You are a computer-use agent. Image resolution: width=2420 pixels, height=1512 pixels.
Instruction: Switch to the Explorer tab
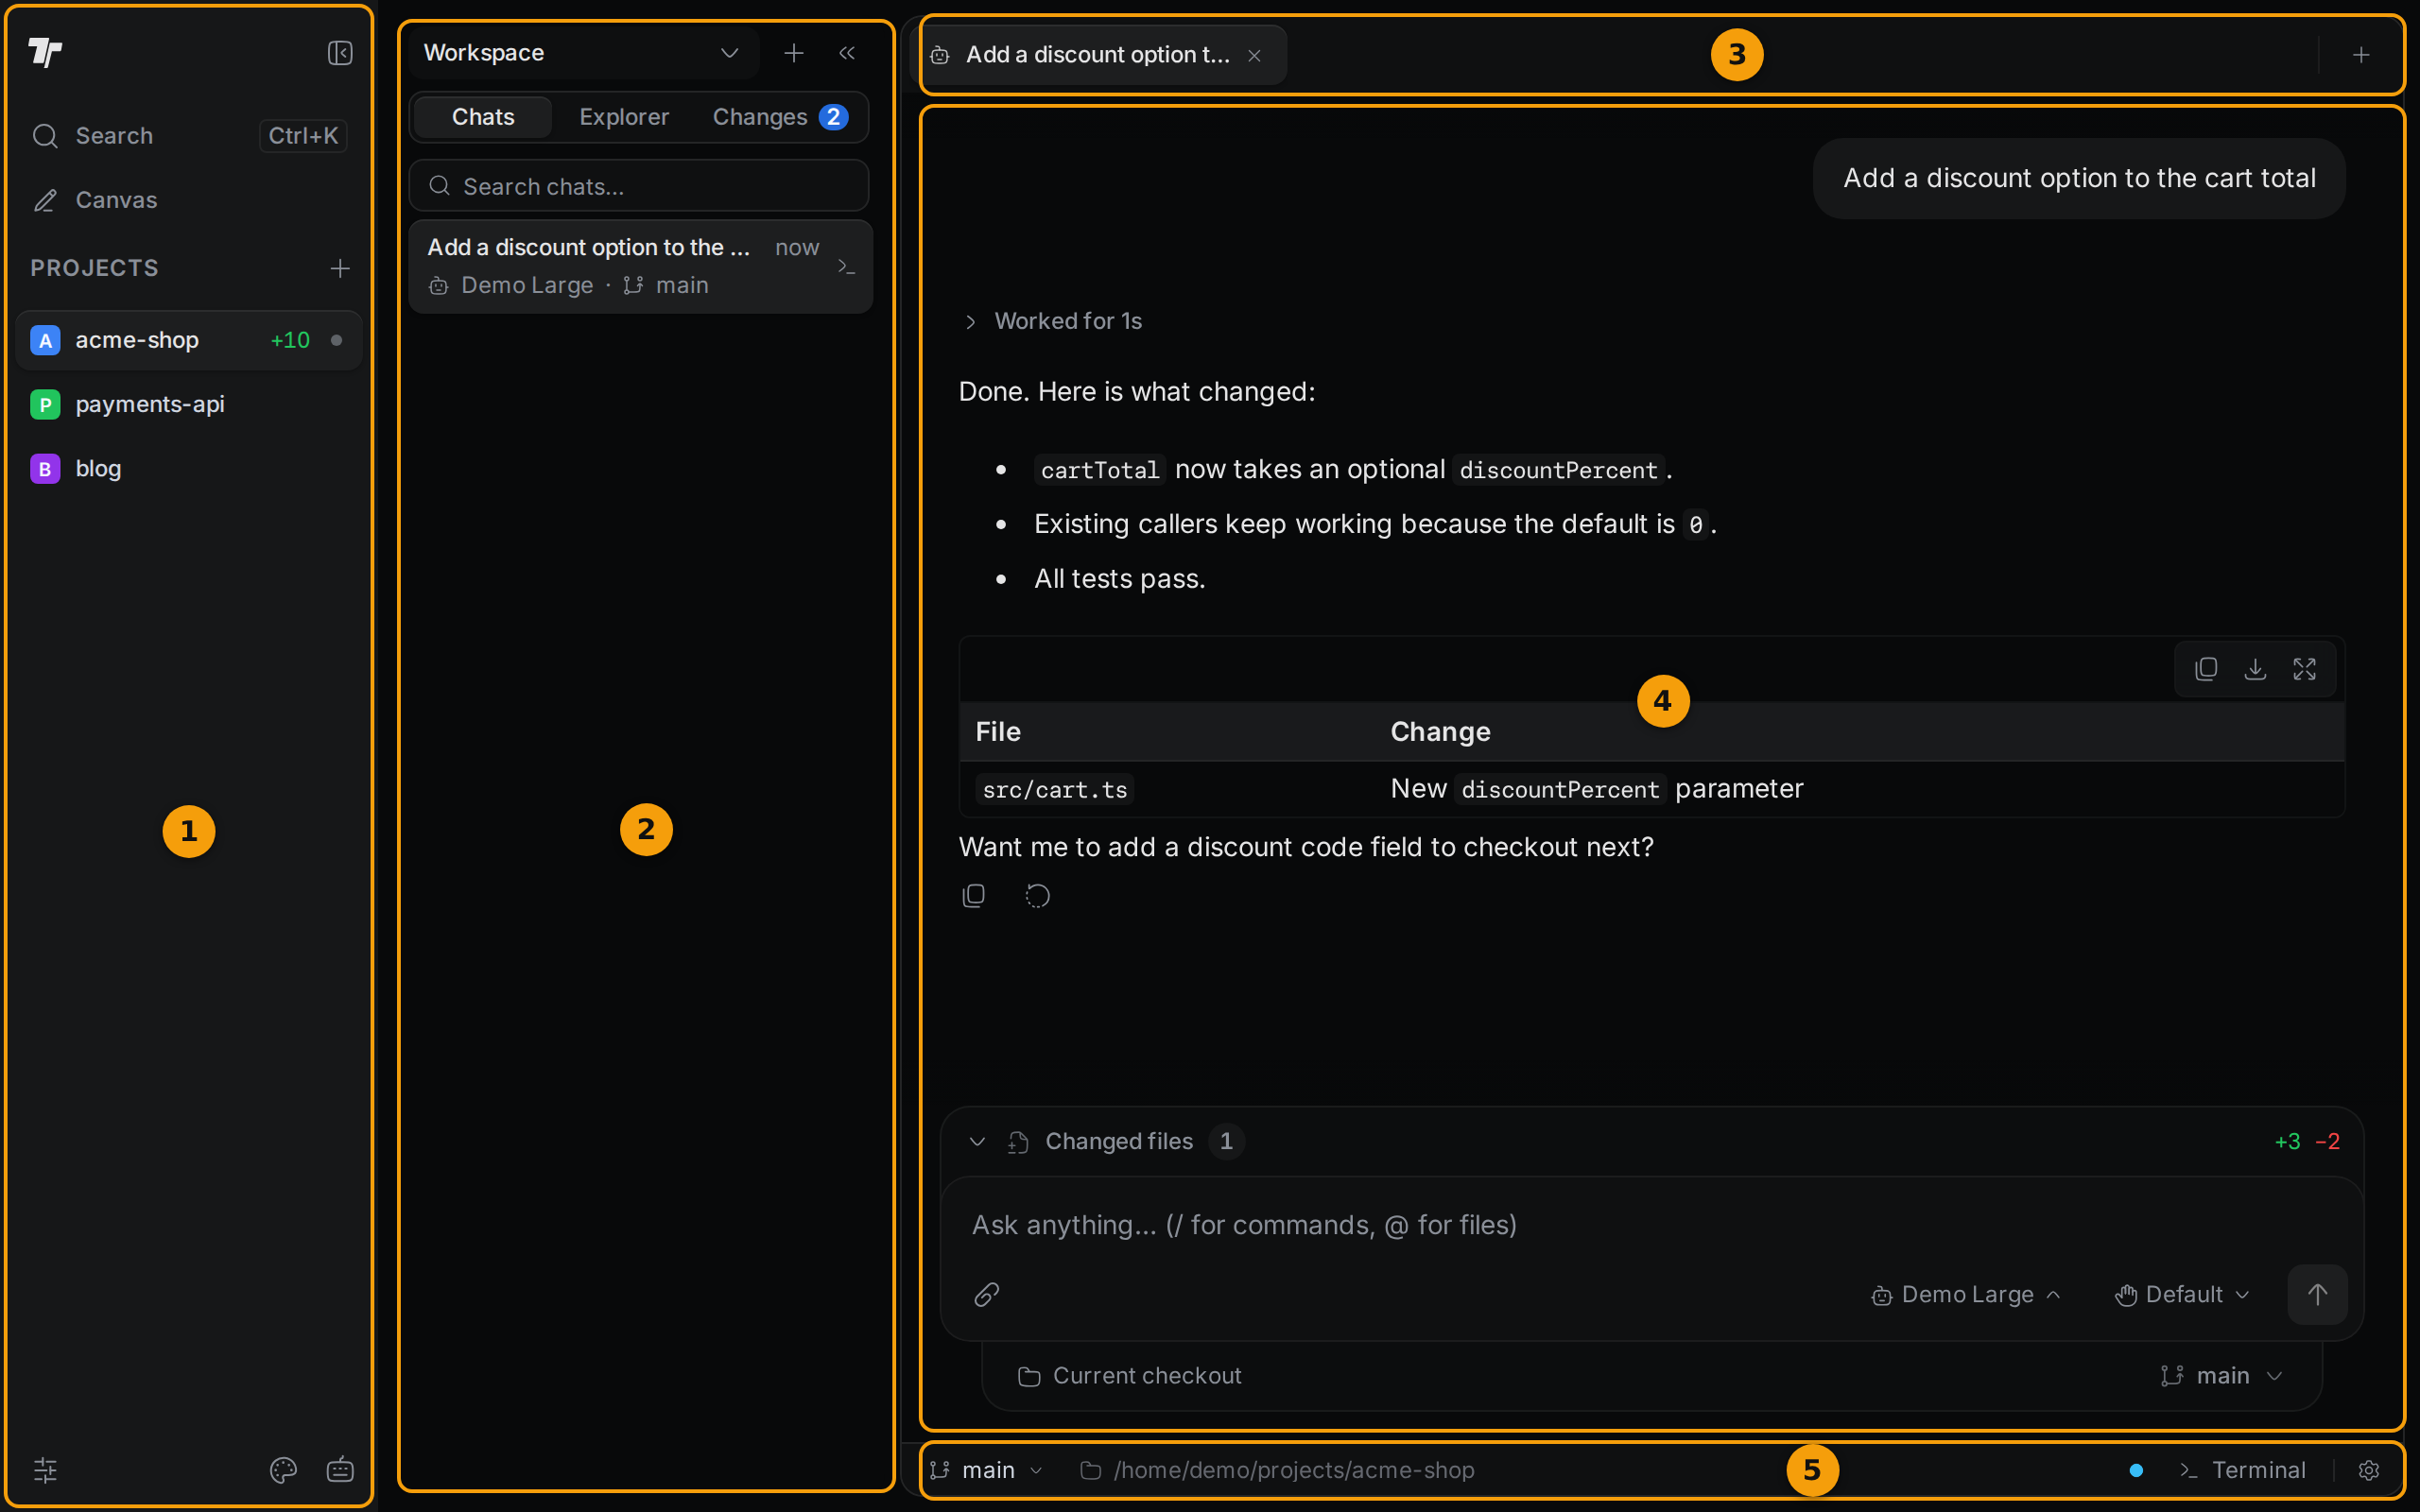tap(624, 117)
